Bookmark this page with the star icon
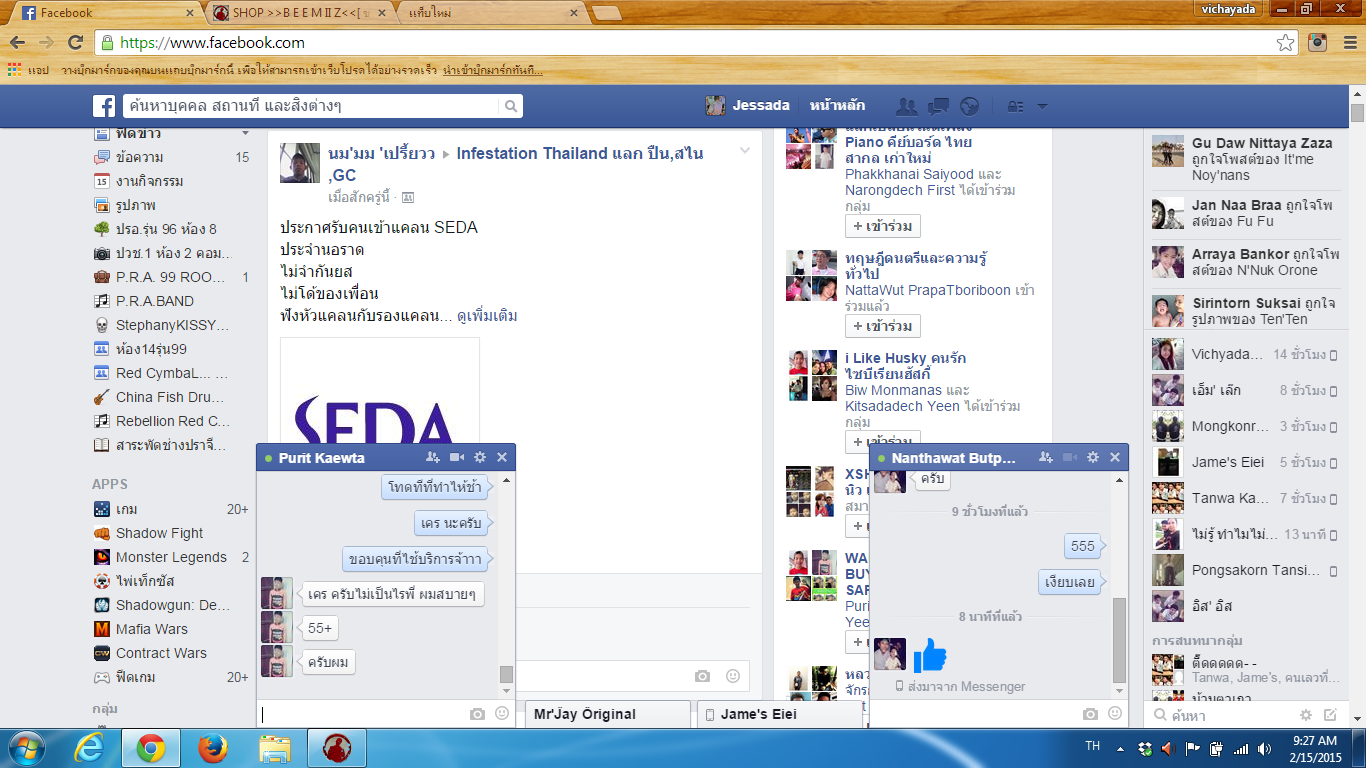 click(1286, 43)
